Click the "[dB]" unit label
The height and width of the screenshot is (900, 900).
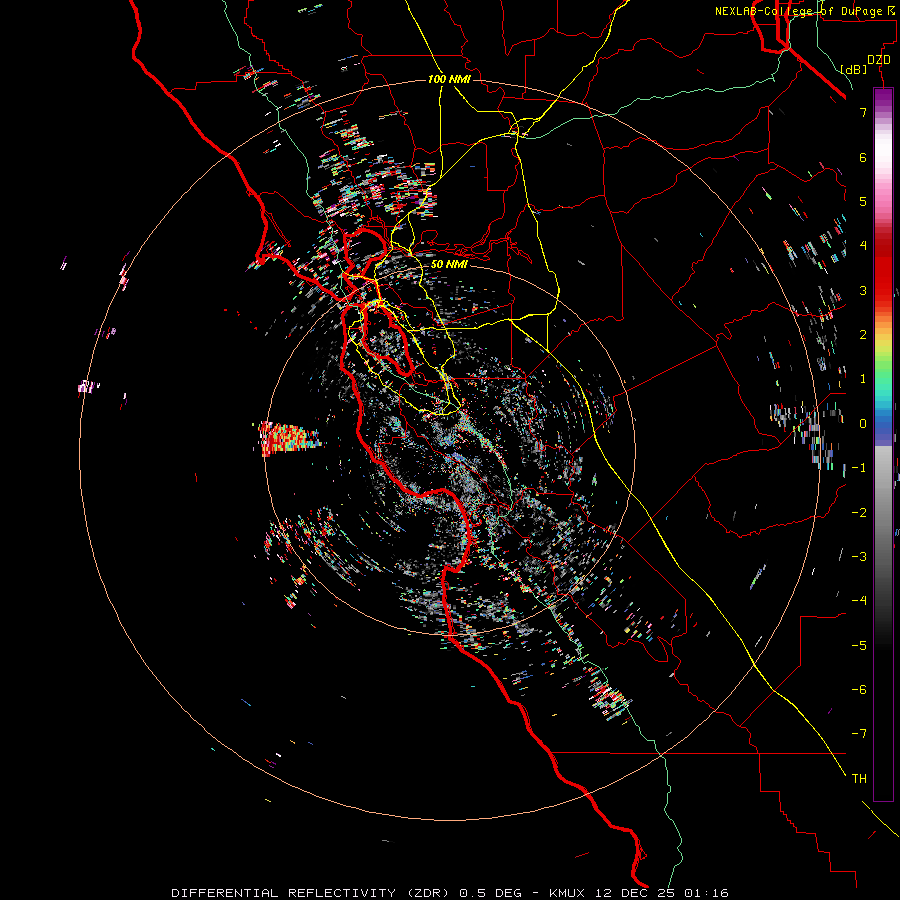[854, 69]
